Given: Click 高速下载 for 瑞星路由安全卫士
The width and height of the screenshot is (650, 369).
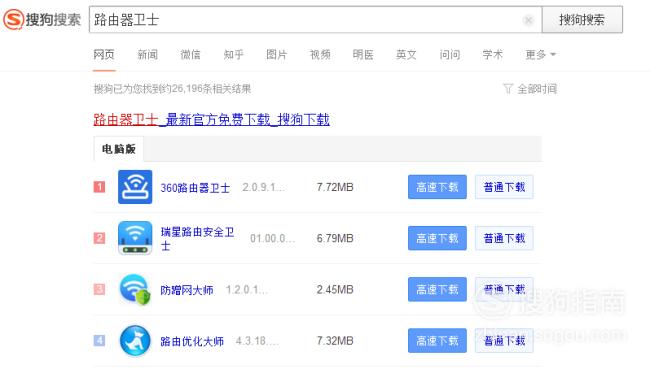Looking at the screenshot, I should coord(437,238).
